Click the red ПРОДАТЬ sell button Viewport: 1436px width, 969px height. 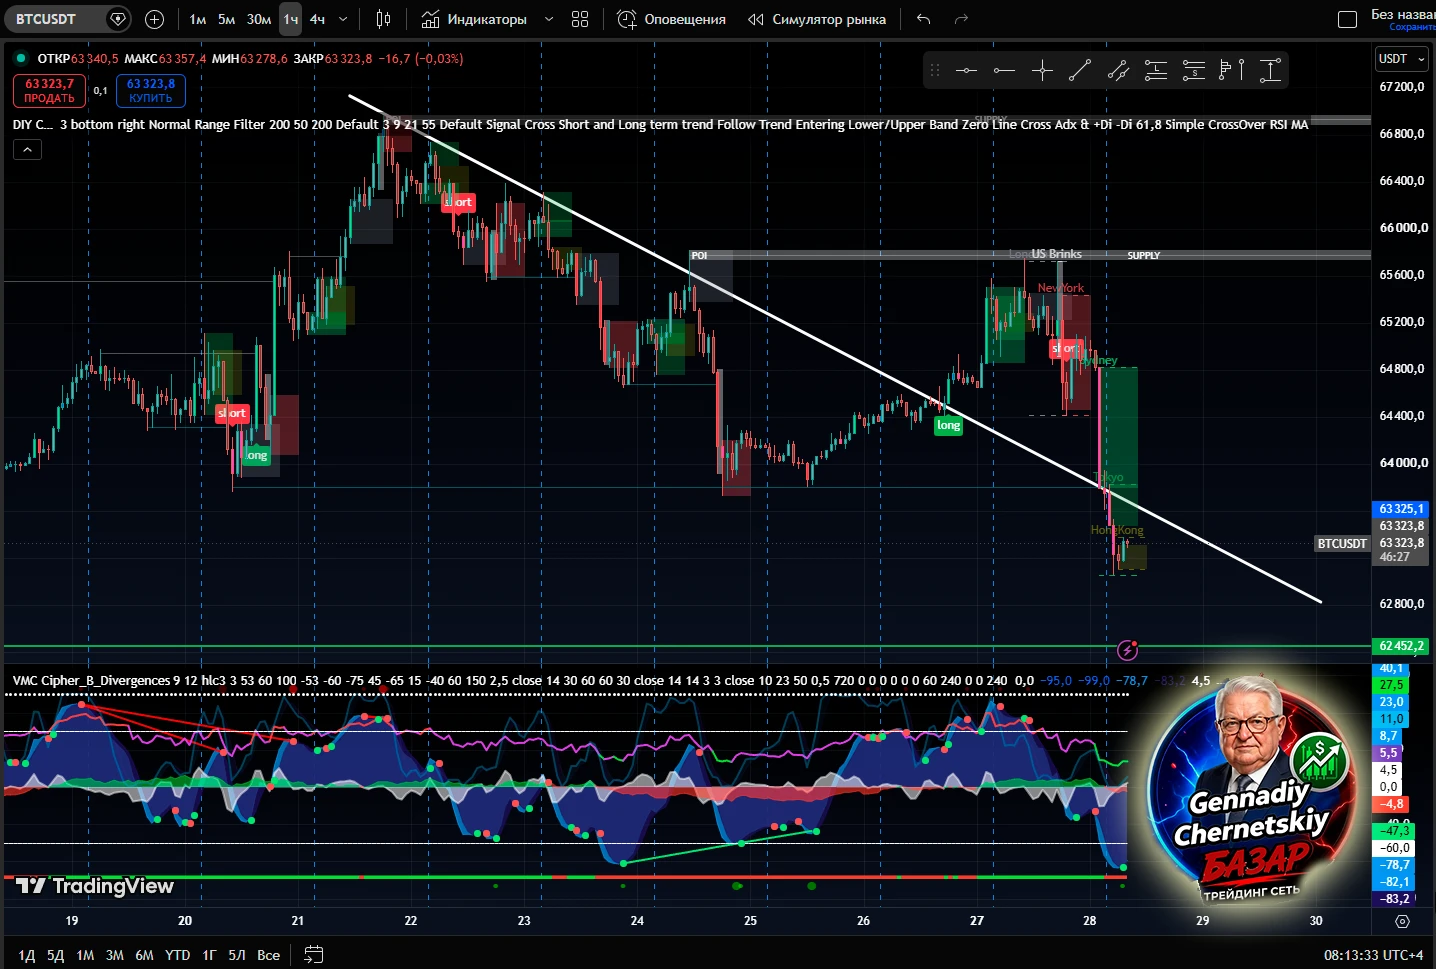click(x=49, y=91)
